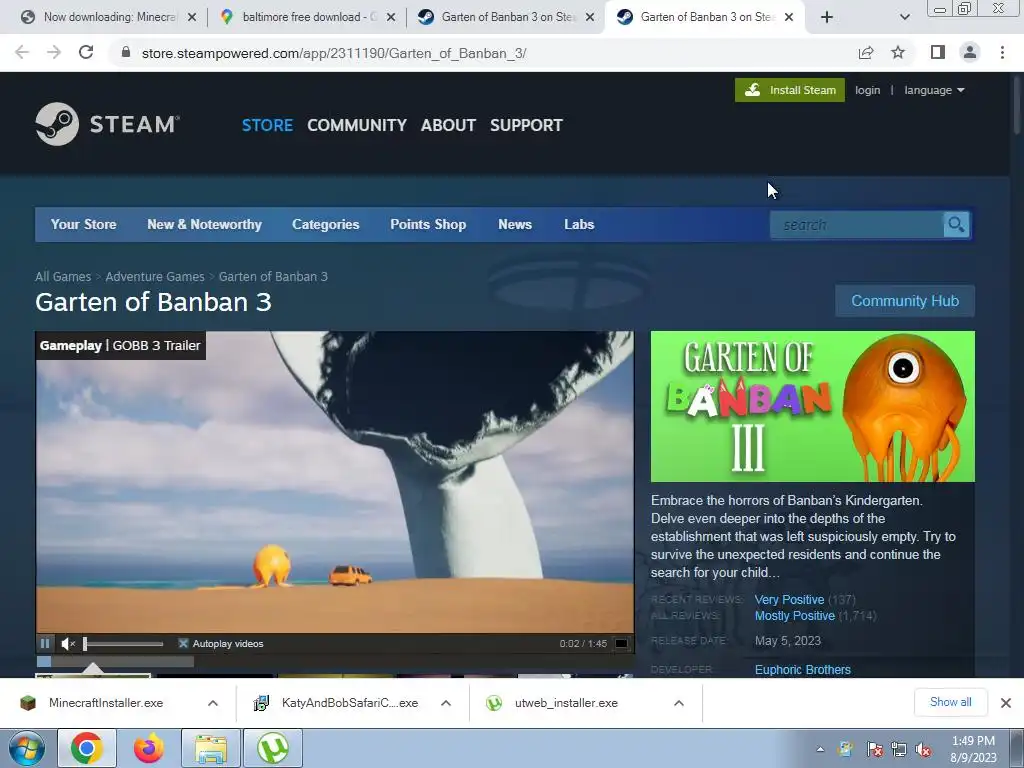Open News tab
Image resolution: width=1024 pixels, height=768 pixels.
click(x=515, y=224)
